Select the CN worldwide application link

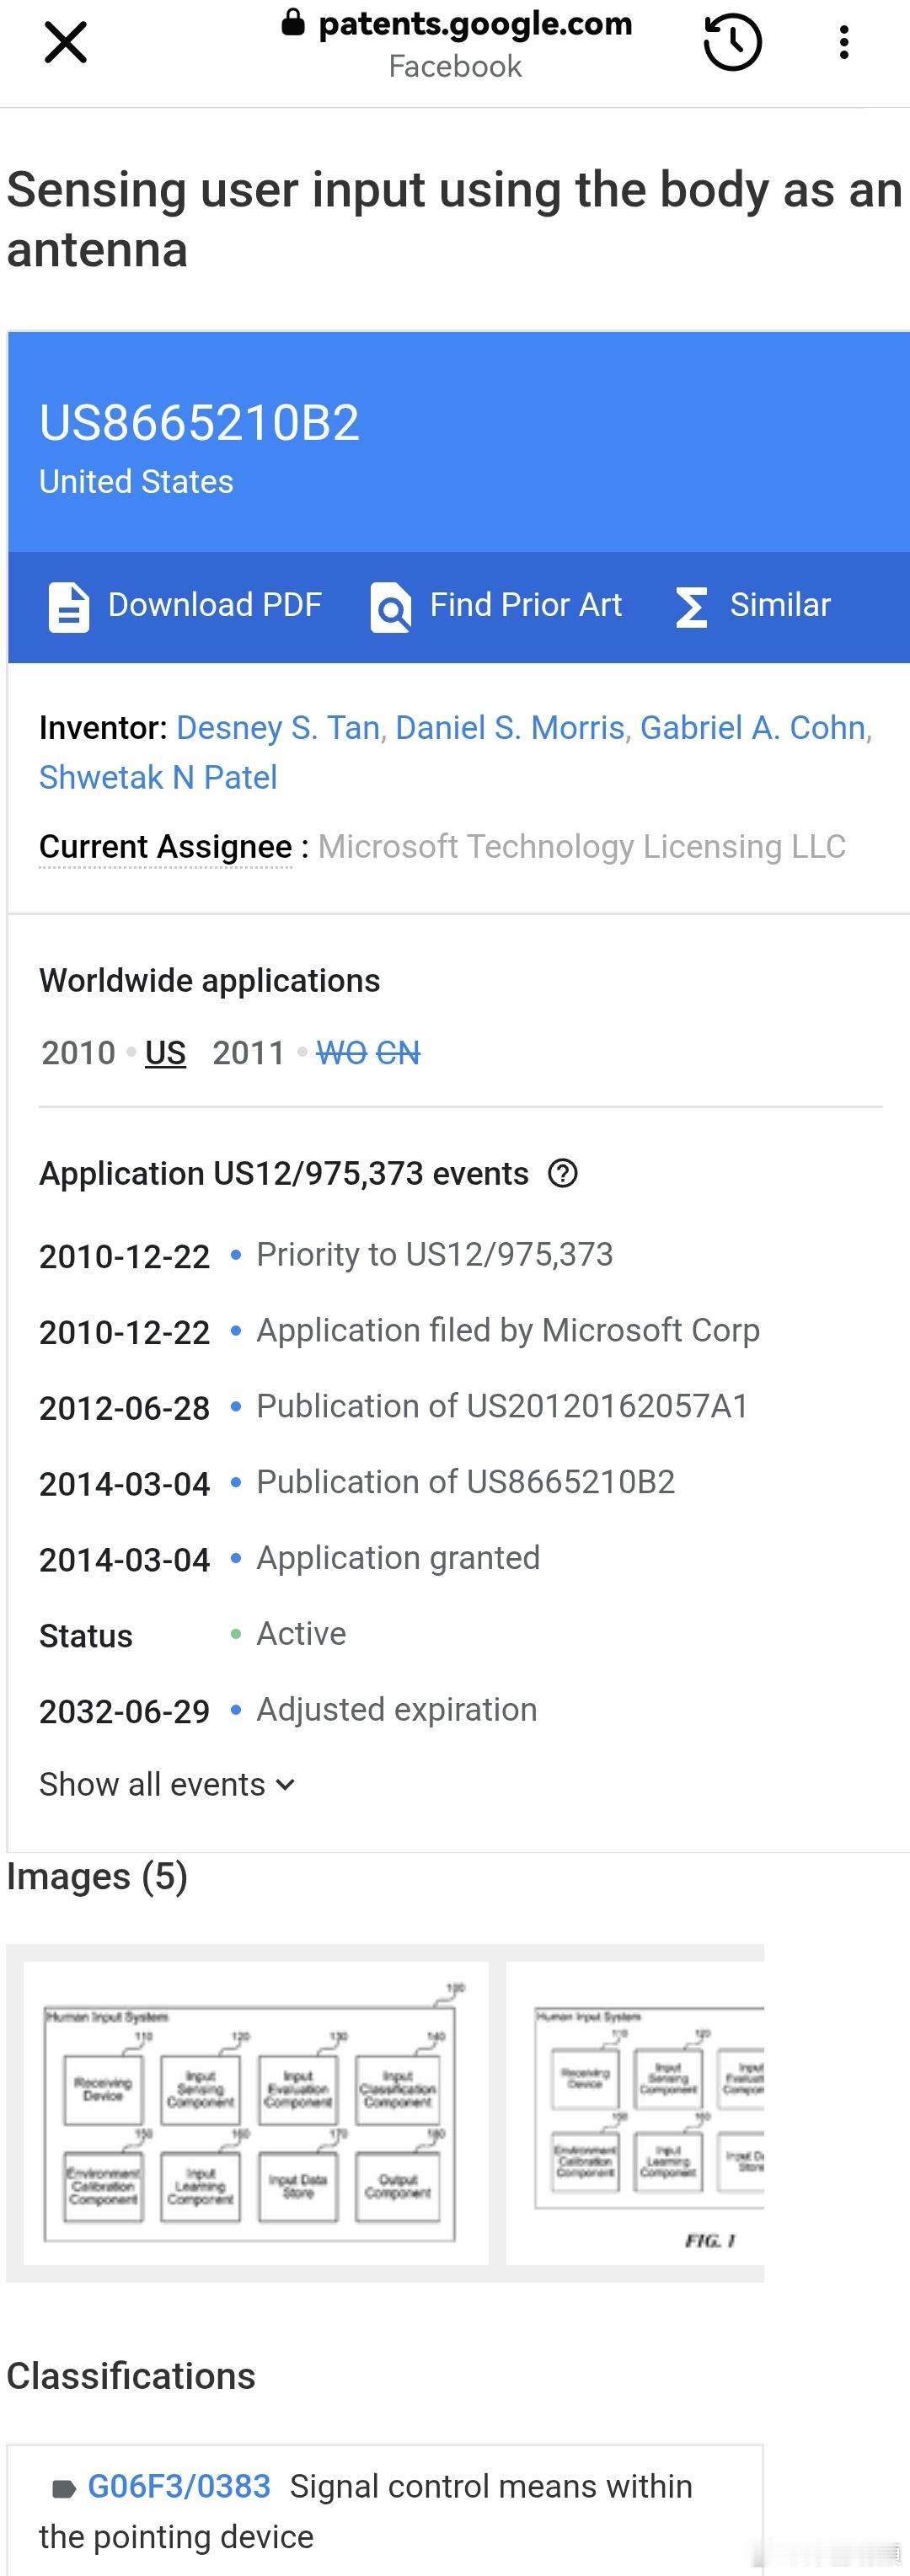[398, 1053]
